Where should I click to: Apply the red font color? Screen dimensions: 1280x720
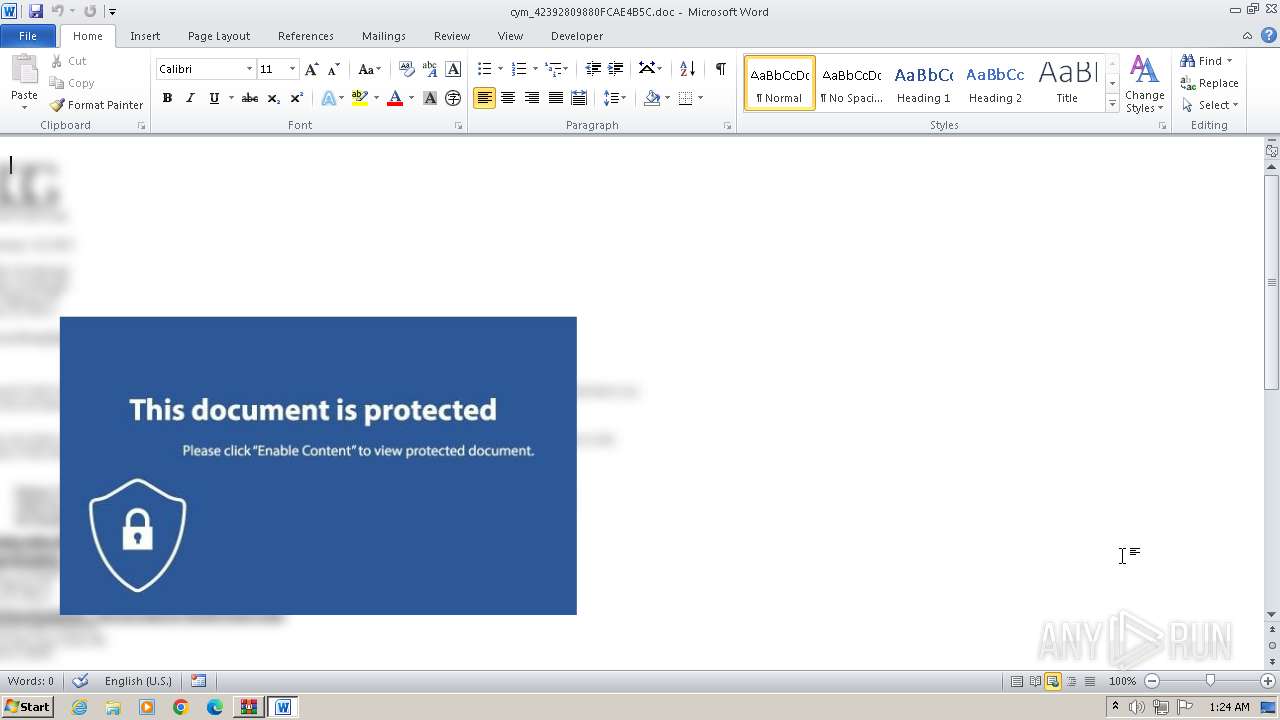[x=395, y=98]
